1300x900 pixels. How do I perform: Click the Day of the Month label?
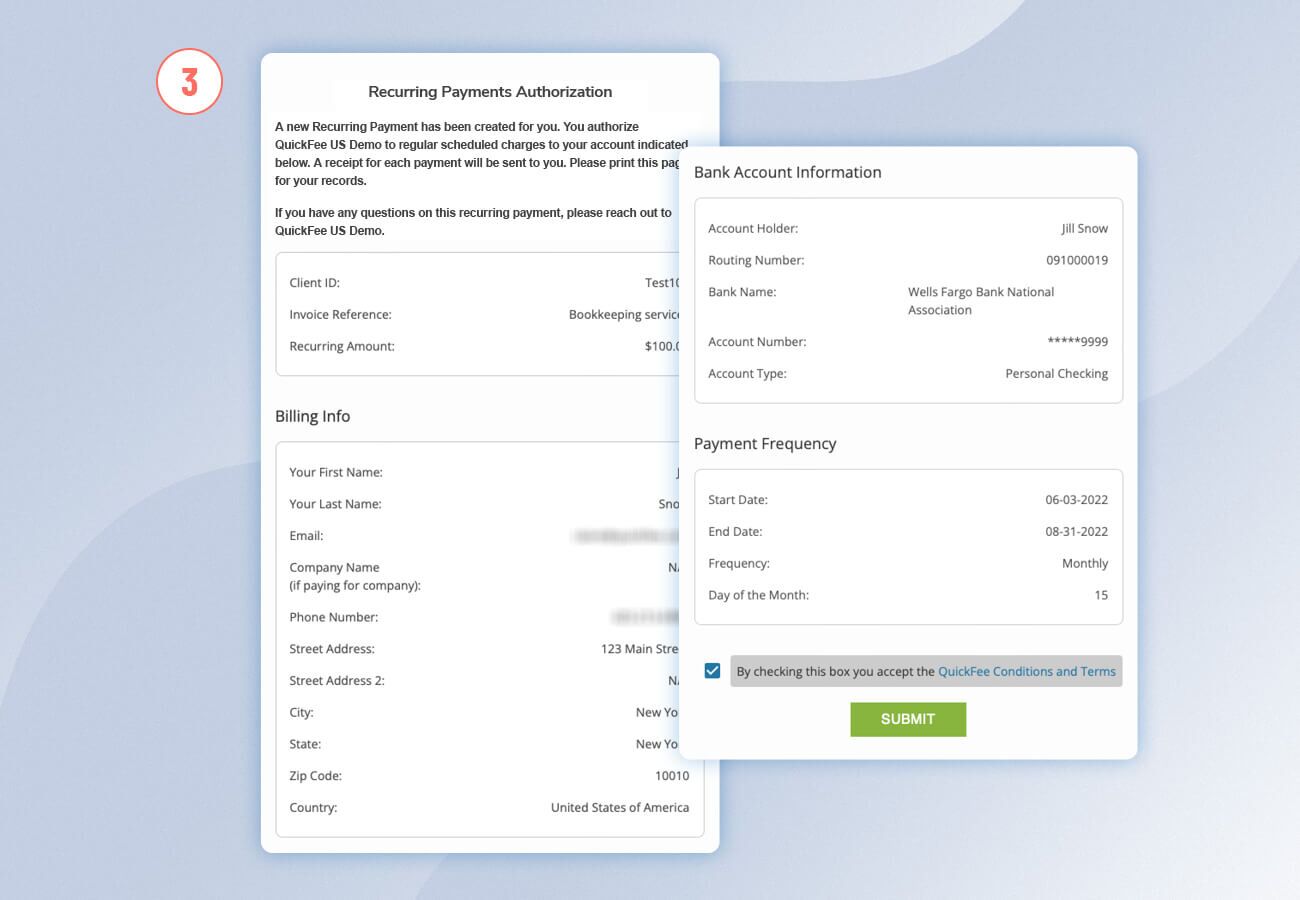click(758, 595)
